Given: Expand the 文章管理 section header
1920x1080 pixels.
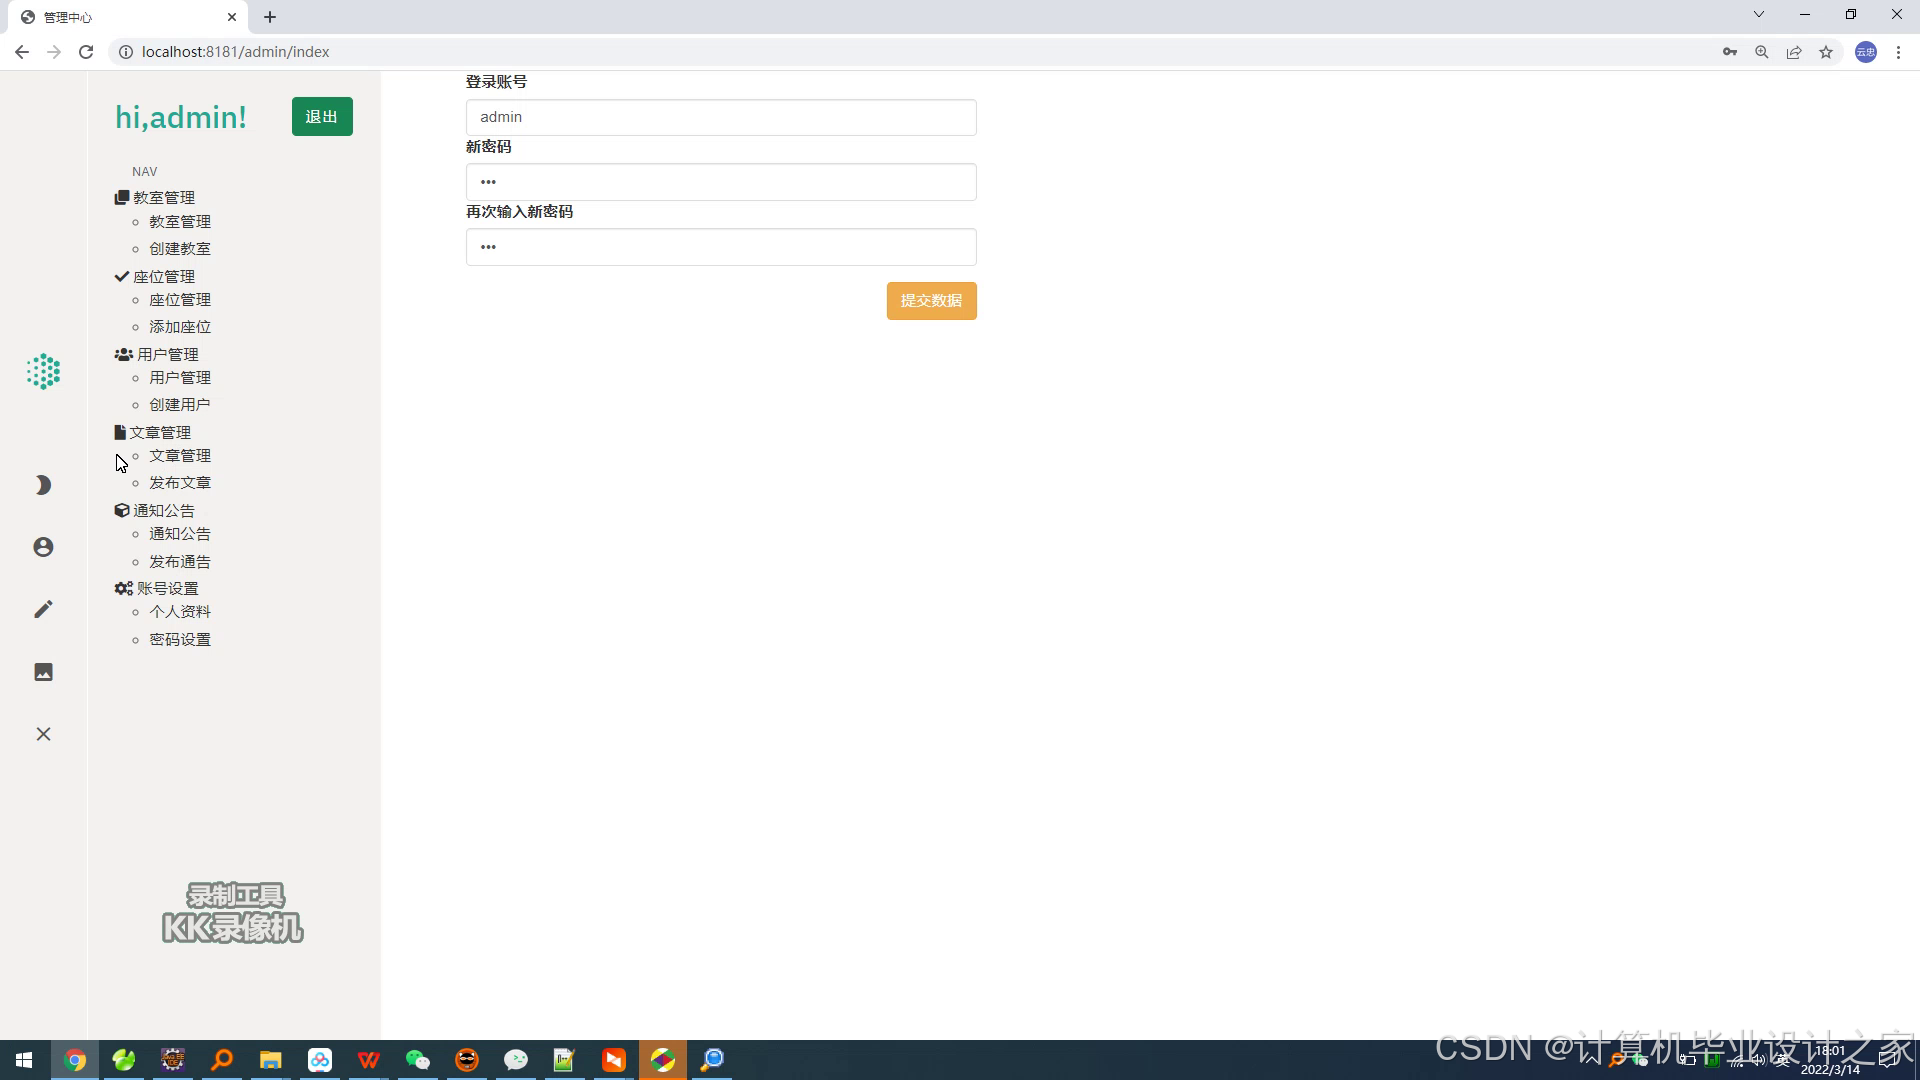Looking at the screenshot, I should pyautogui.click(x=153, y=433).
